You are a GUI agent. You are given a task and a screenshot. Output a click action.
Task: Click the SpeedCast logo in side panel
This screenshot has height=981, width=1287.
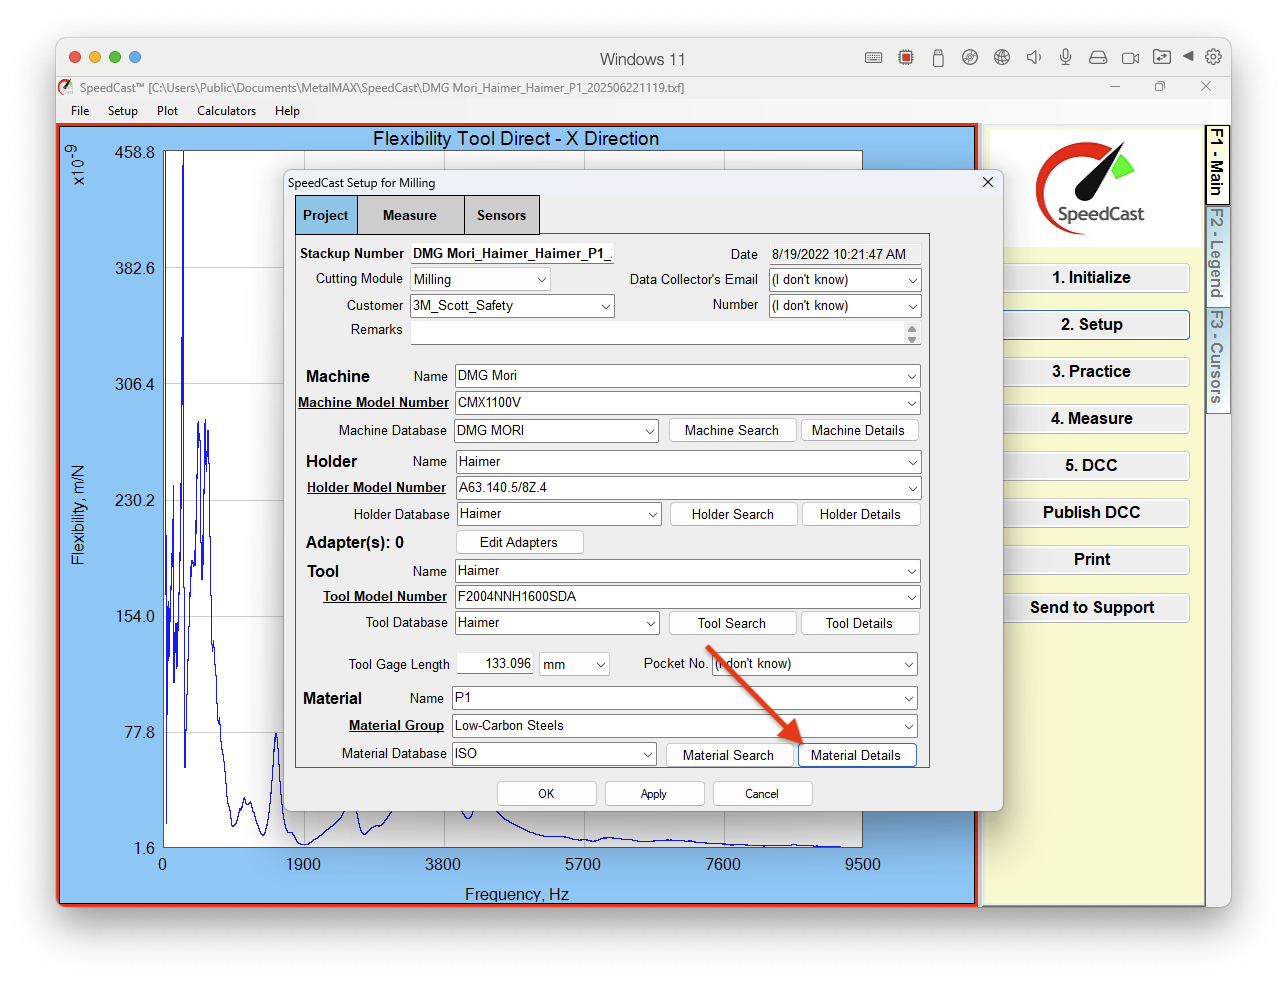click(x=1093, y=188)
